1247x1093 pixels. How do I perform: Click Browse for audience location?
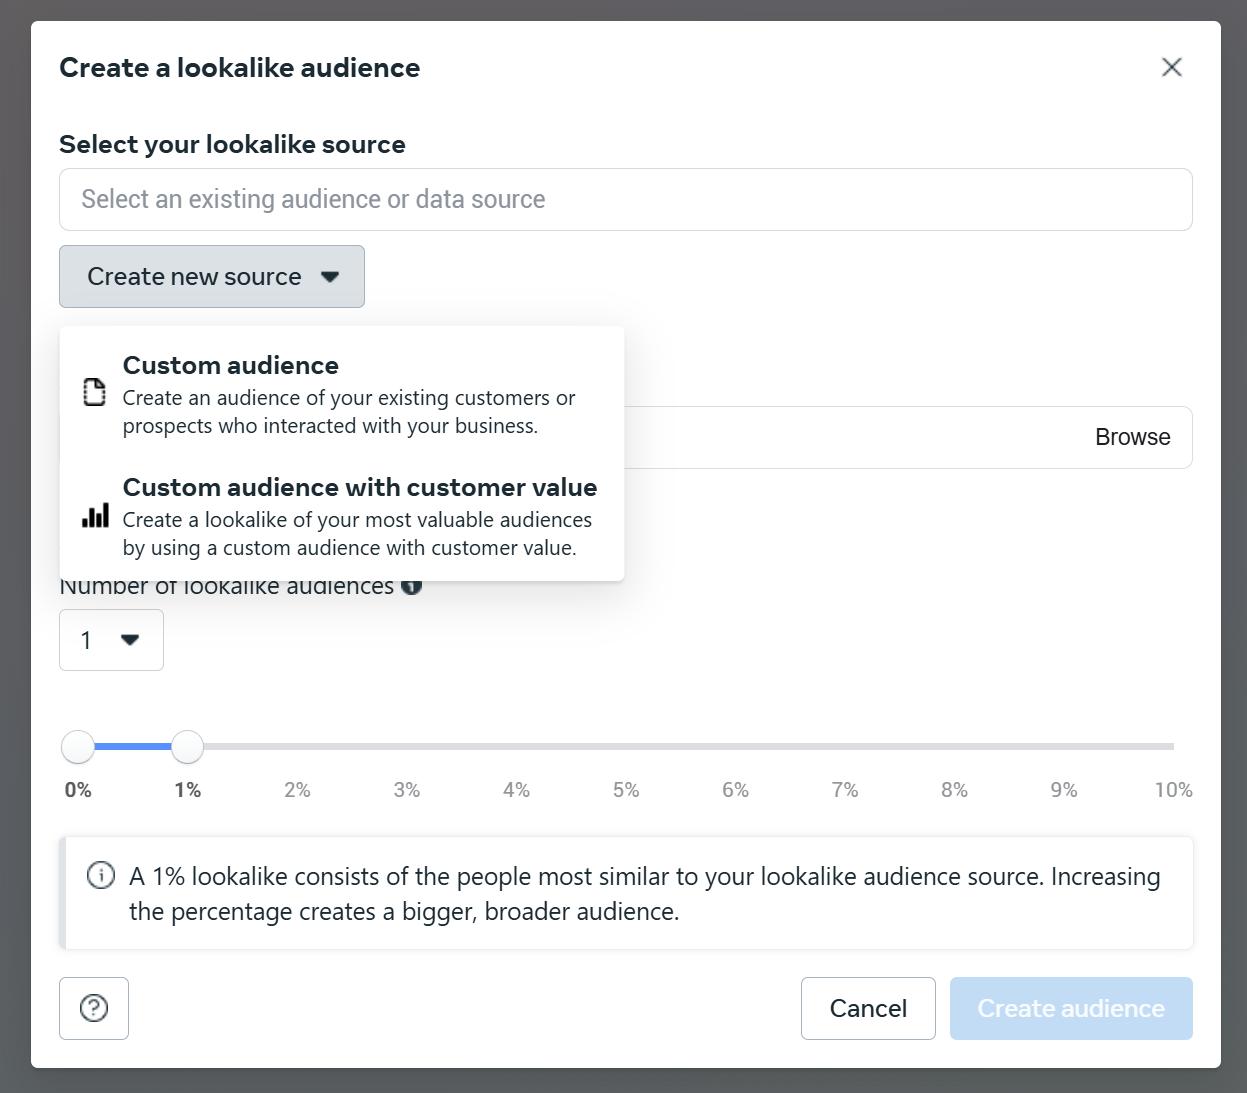tap(1132, 437)
